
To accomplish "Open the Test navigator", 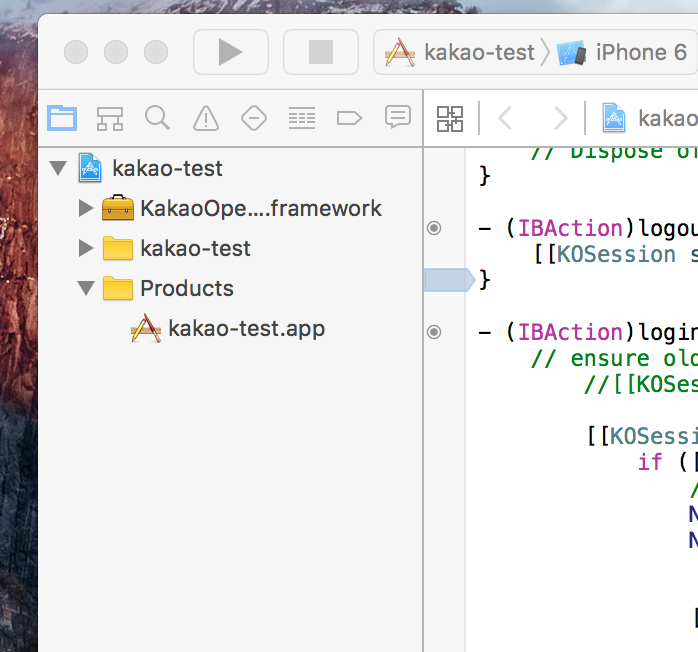I will pyautogui.click(x=254, y=118).
